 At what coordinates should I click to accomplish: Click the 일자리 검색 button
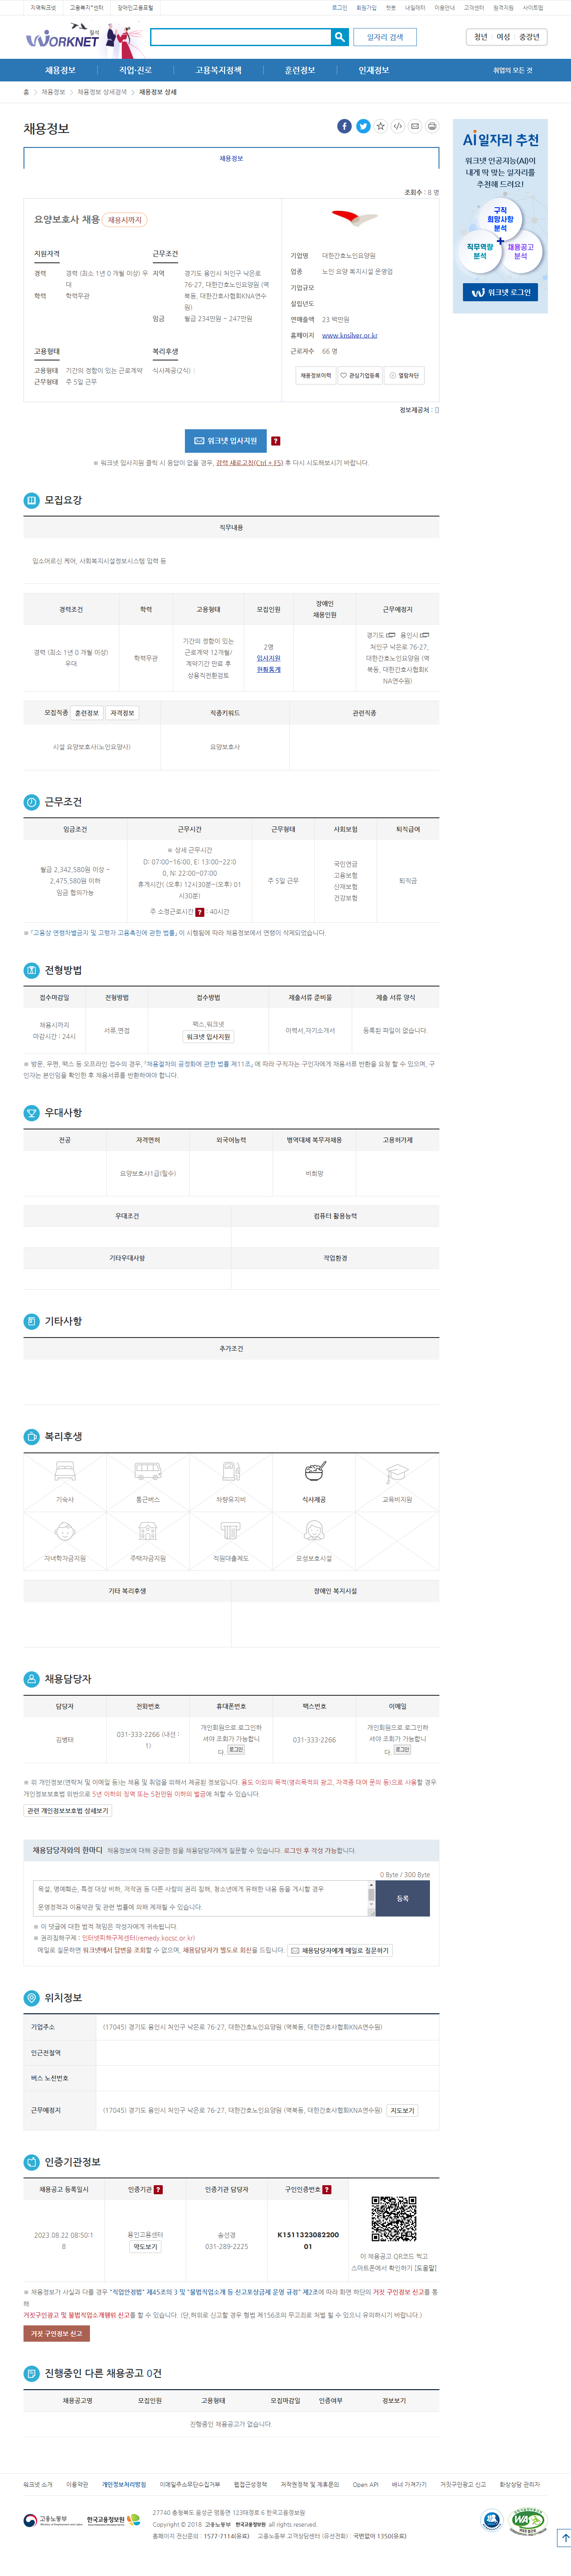385,37
